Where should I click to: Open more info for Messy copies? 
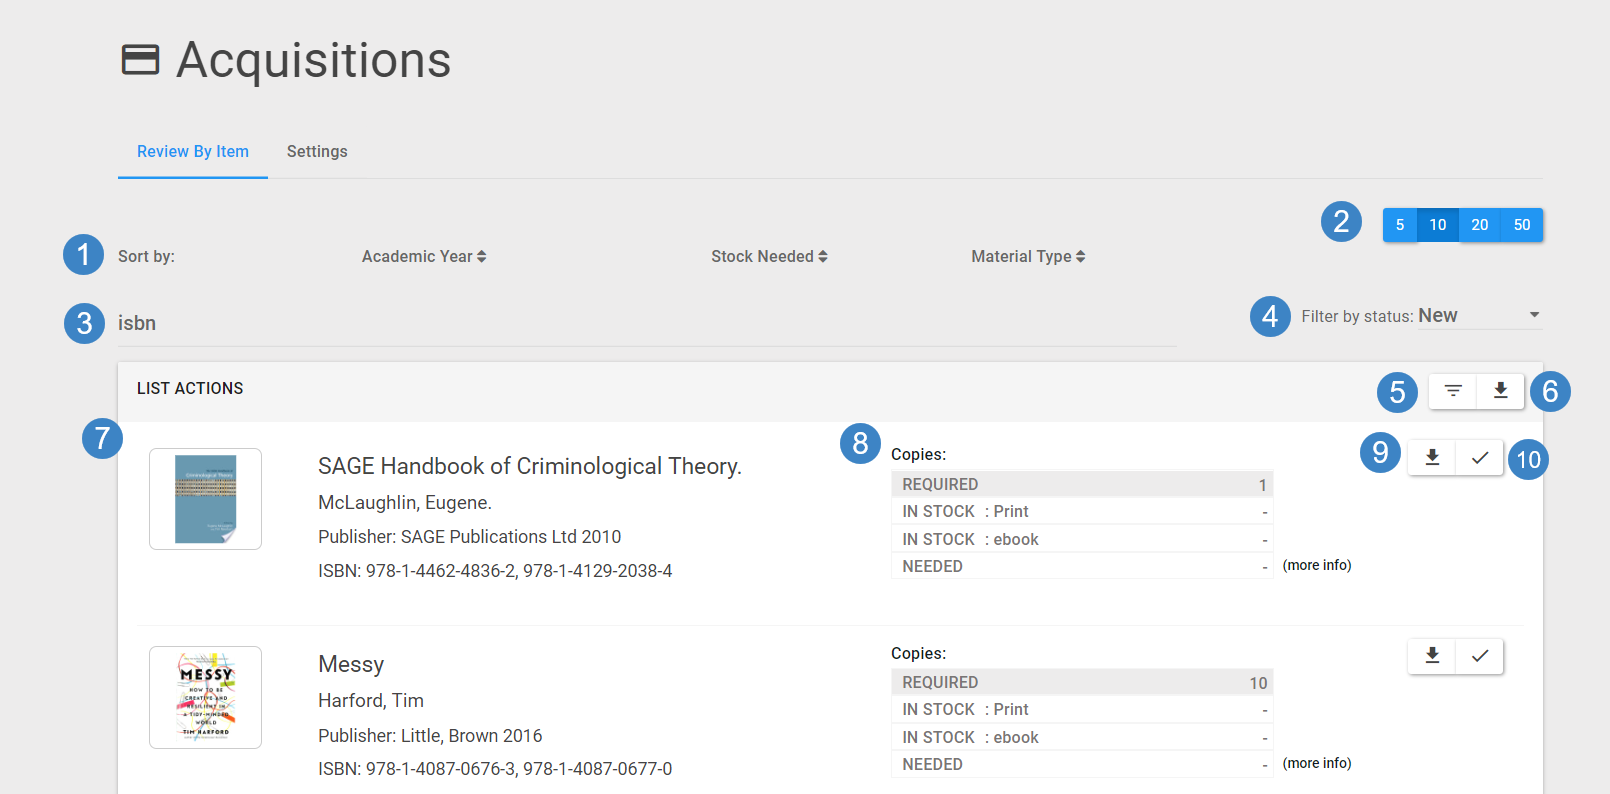1317,763
